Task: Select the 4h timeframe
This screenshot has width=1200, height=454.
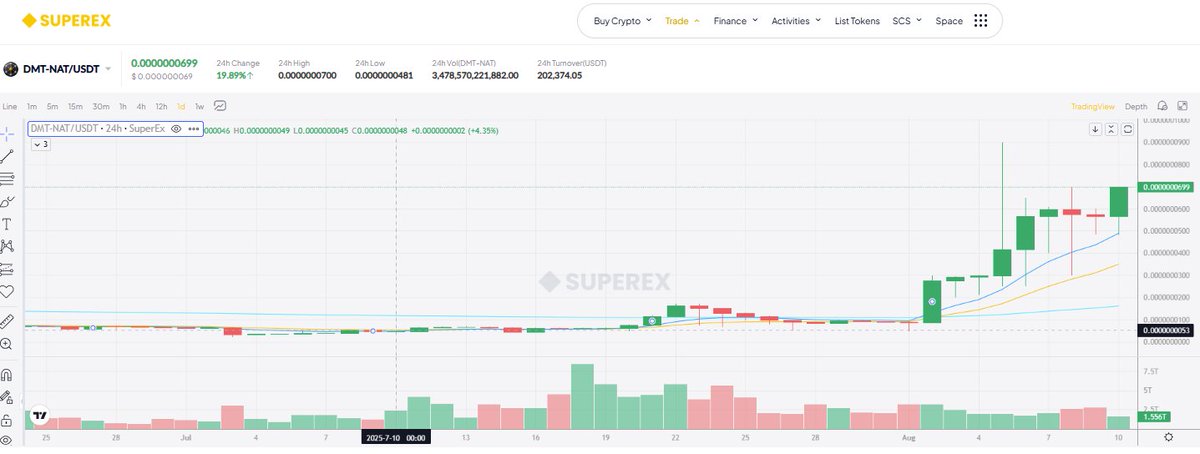Action: (x=141, y=106)
